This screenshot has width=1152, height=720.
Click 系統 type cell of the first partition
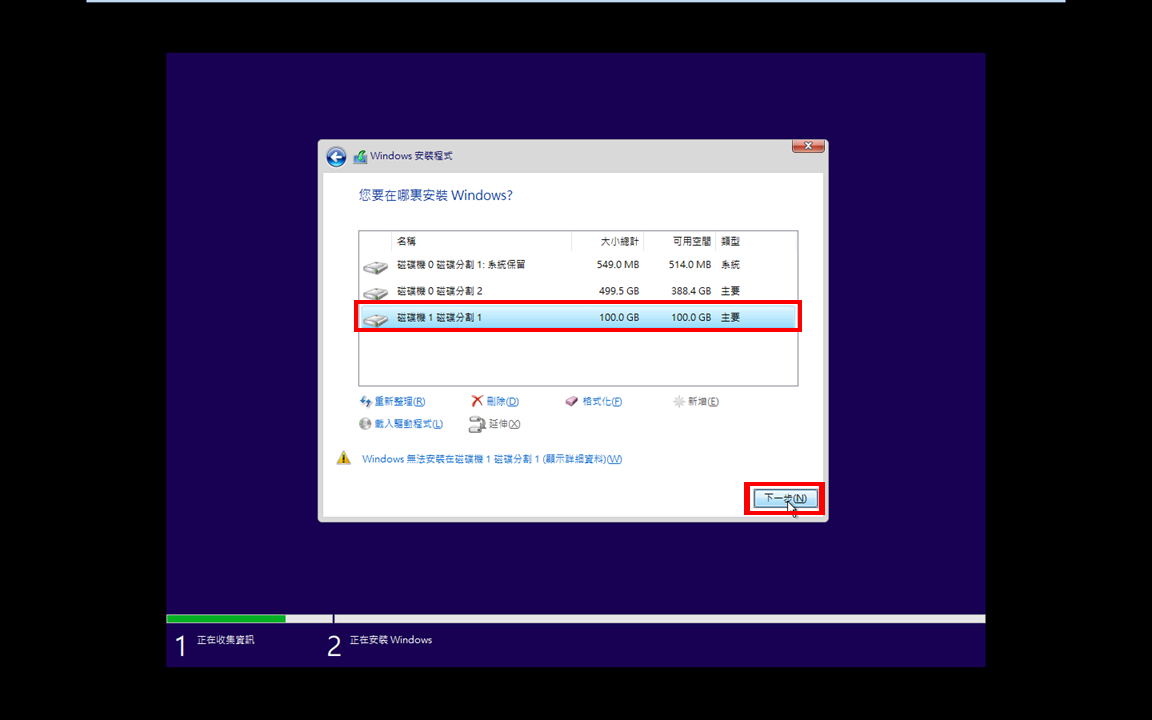tap(730, 264)
